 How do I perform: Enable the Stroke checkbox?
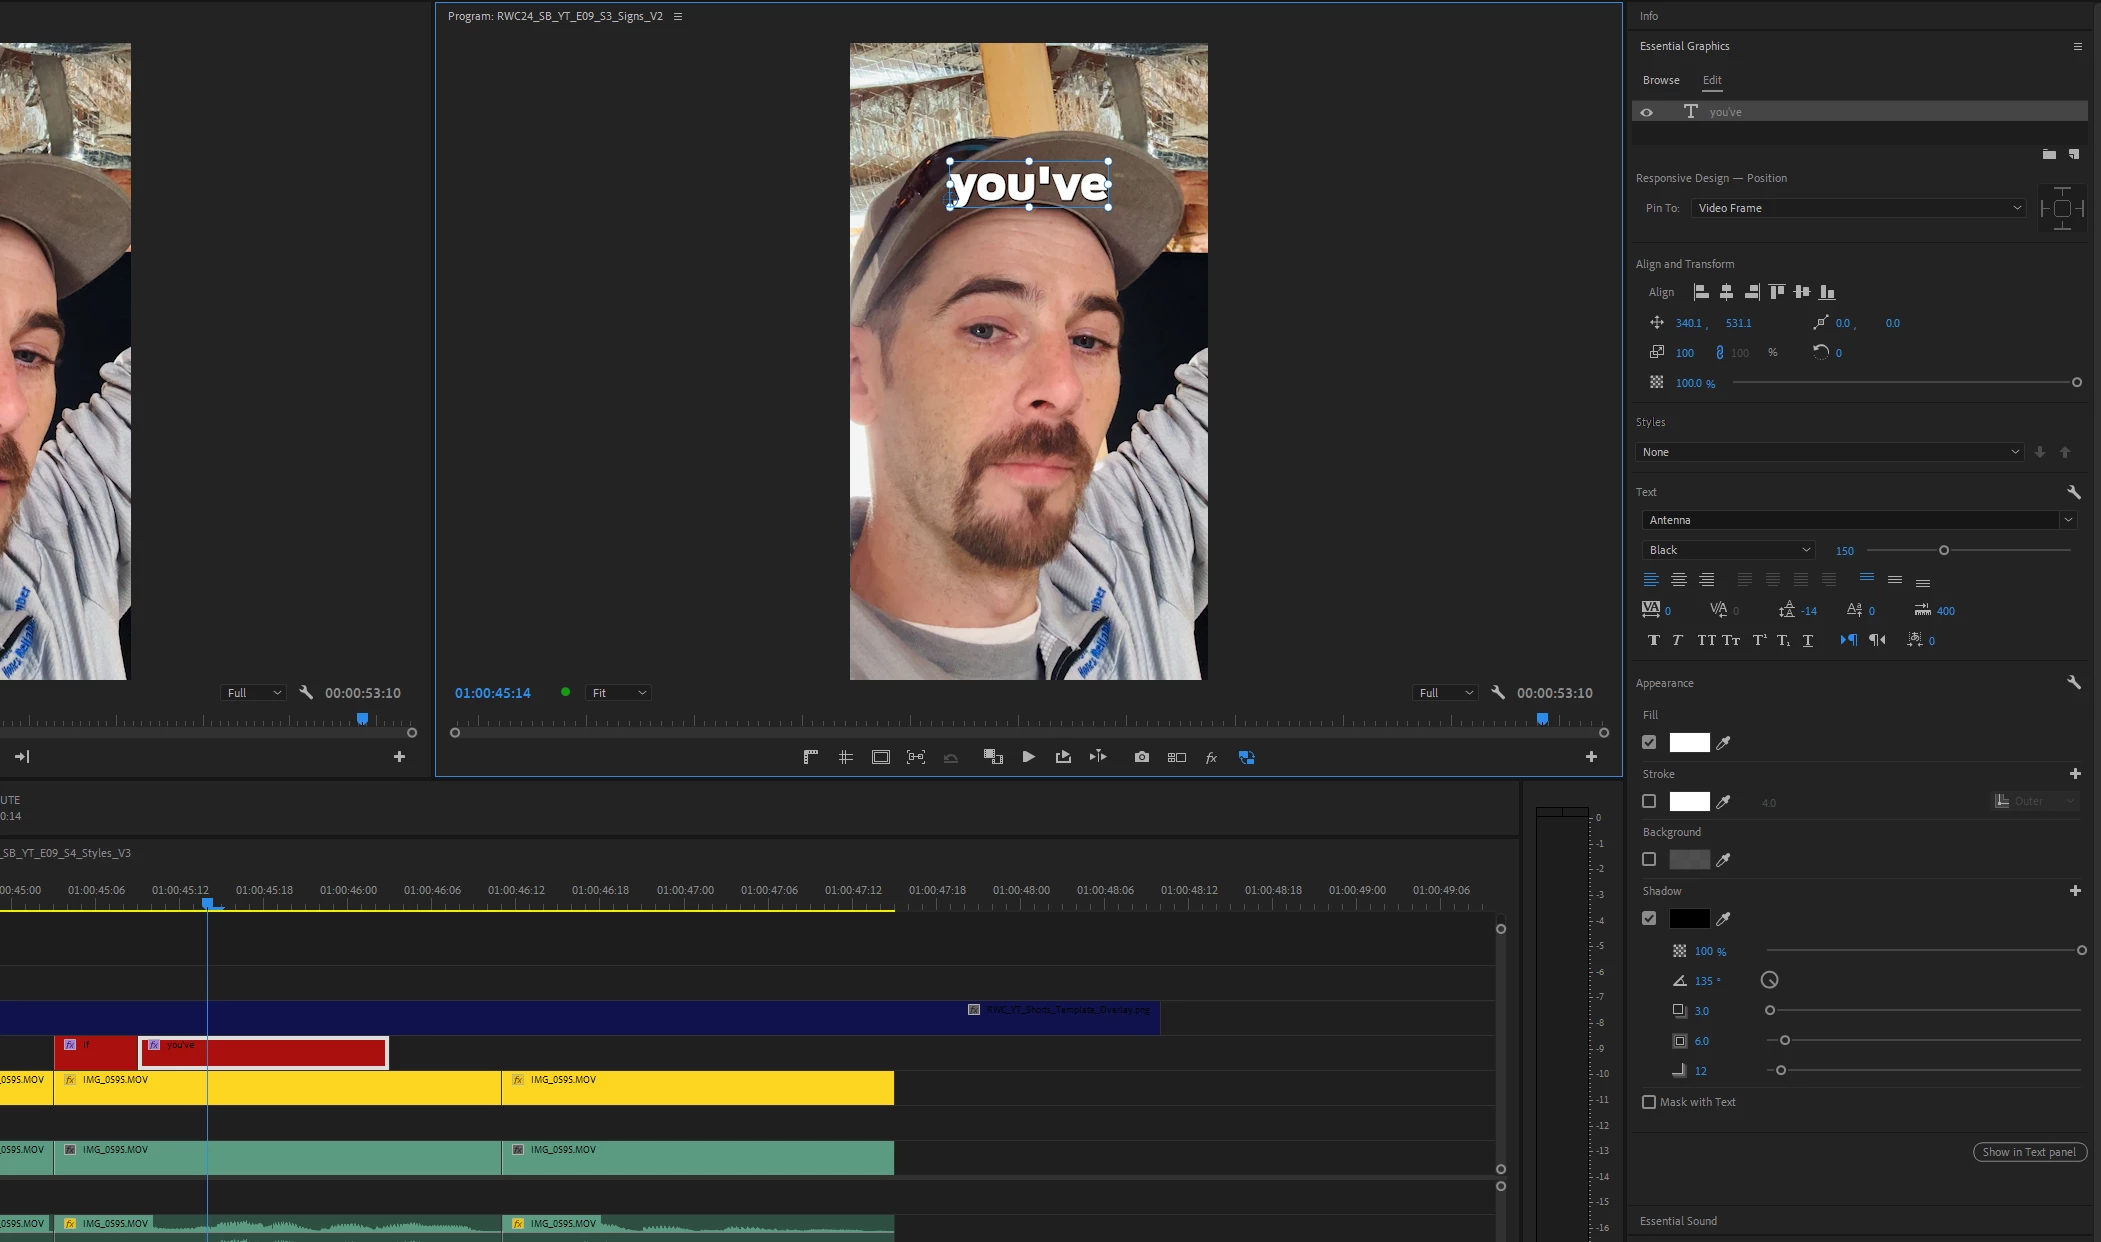1649,801
